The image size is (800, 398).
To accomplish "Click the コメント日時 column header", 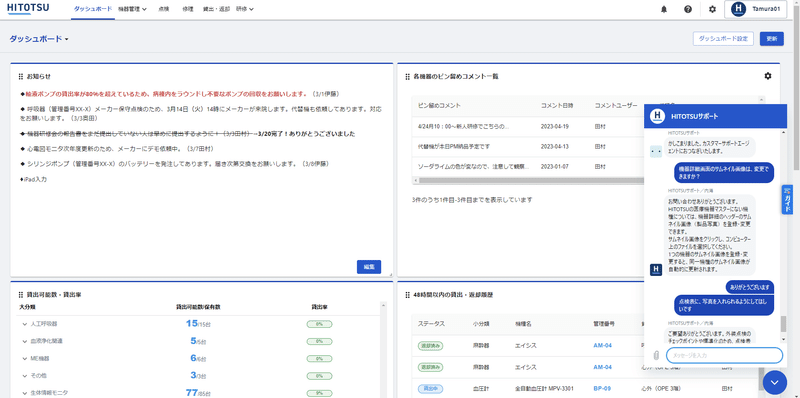I will click(557, 106).
